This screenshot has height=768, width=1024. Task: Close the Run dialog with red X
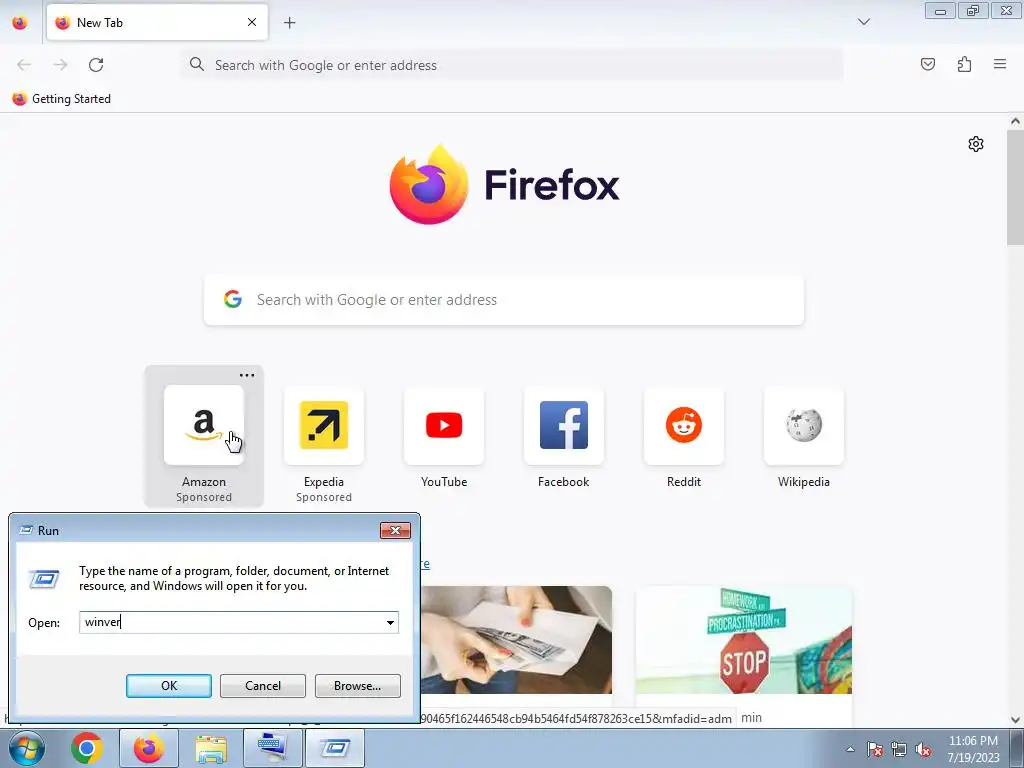click(x=395, y=530)
